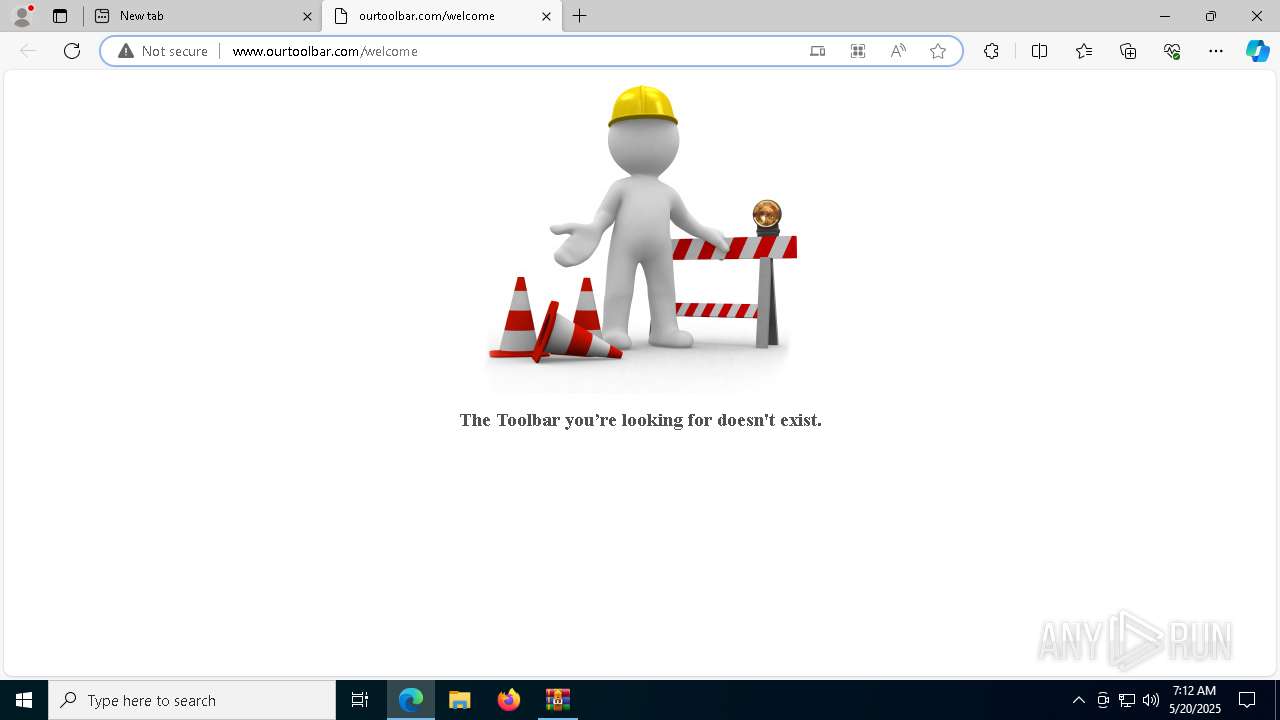Click the 'Type here to search' box
The image size is (1280, 720).
click(x=192, y=700)
